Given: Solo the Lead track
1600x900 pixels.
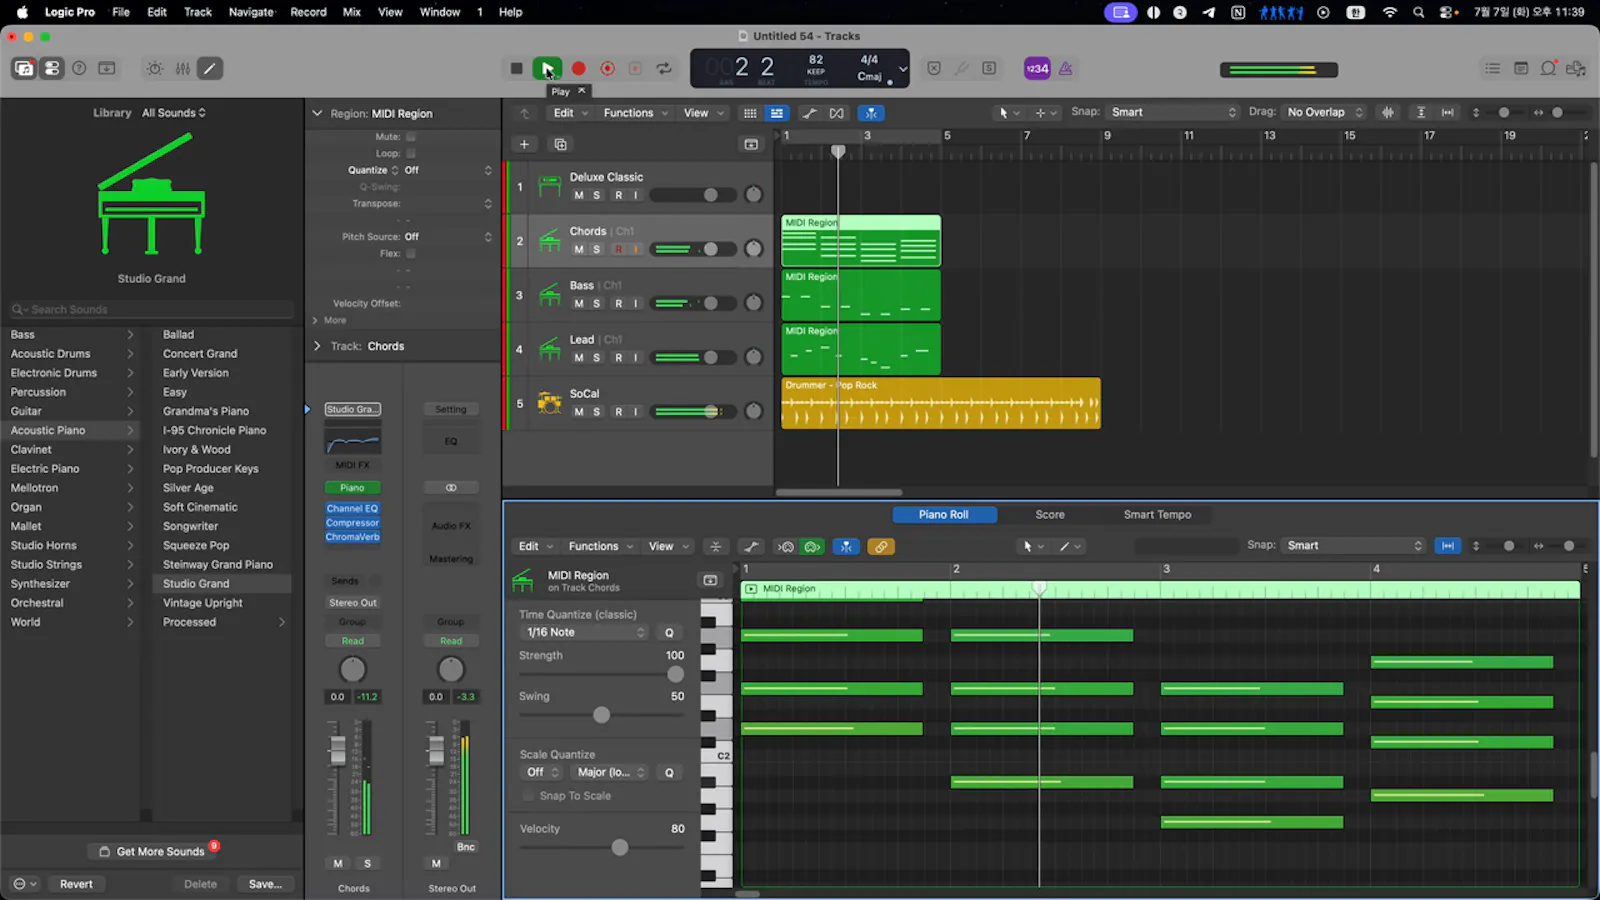Looking at the screenshot, I should (x=597, y=357).
